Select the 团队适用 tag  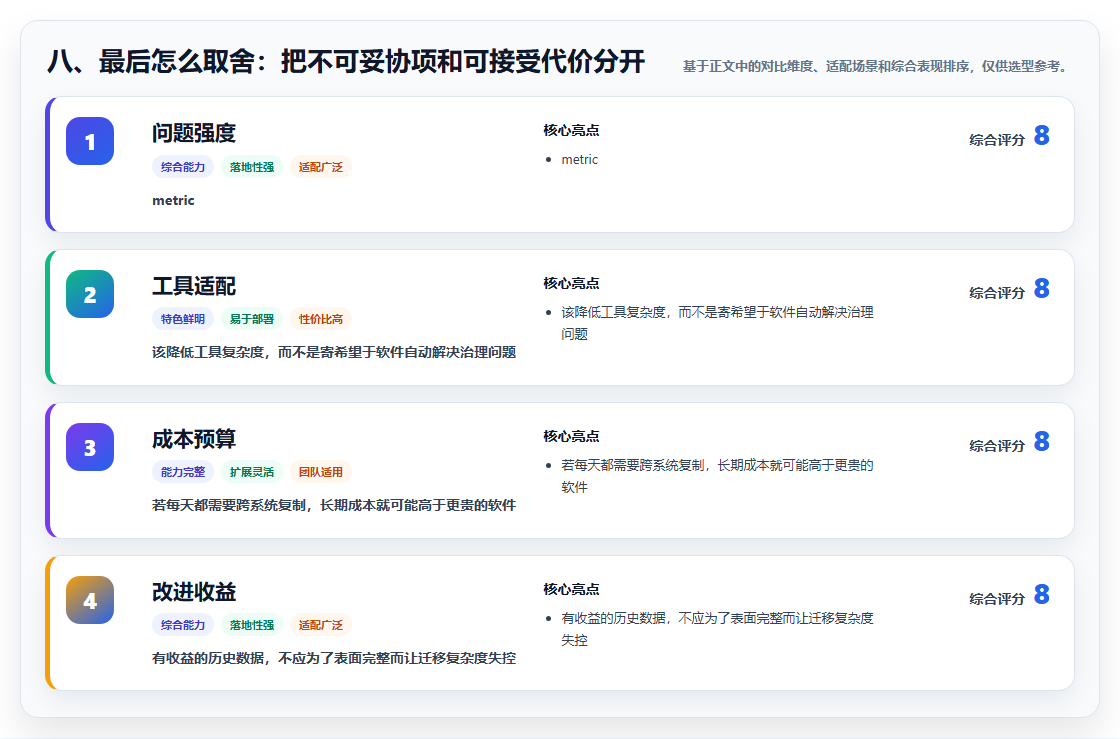pos(321,471)
